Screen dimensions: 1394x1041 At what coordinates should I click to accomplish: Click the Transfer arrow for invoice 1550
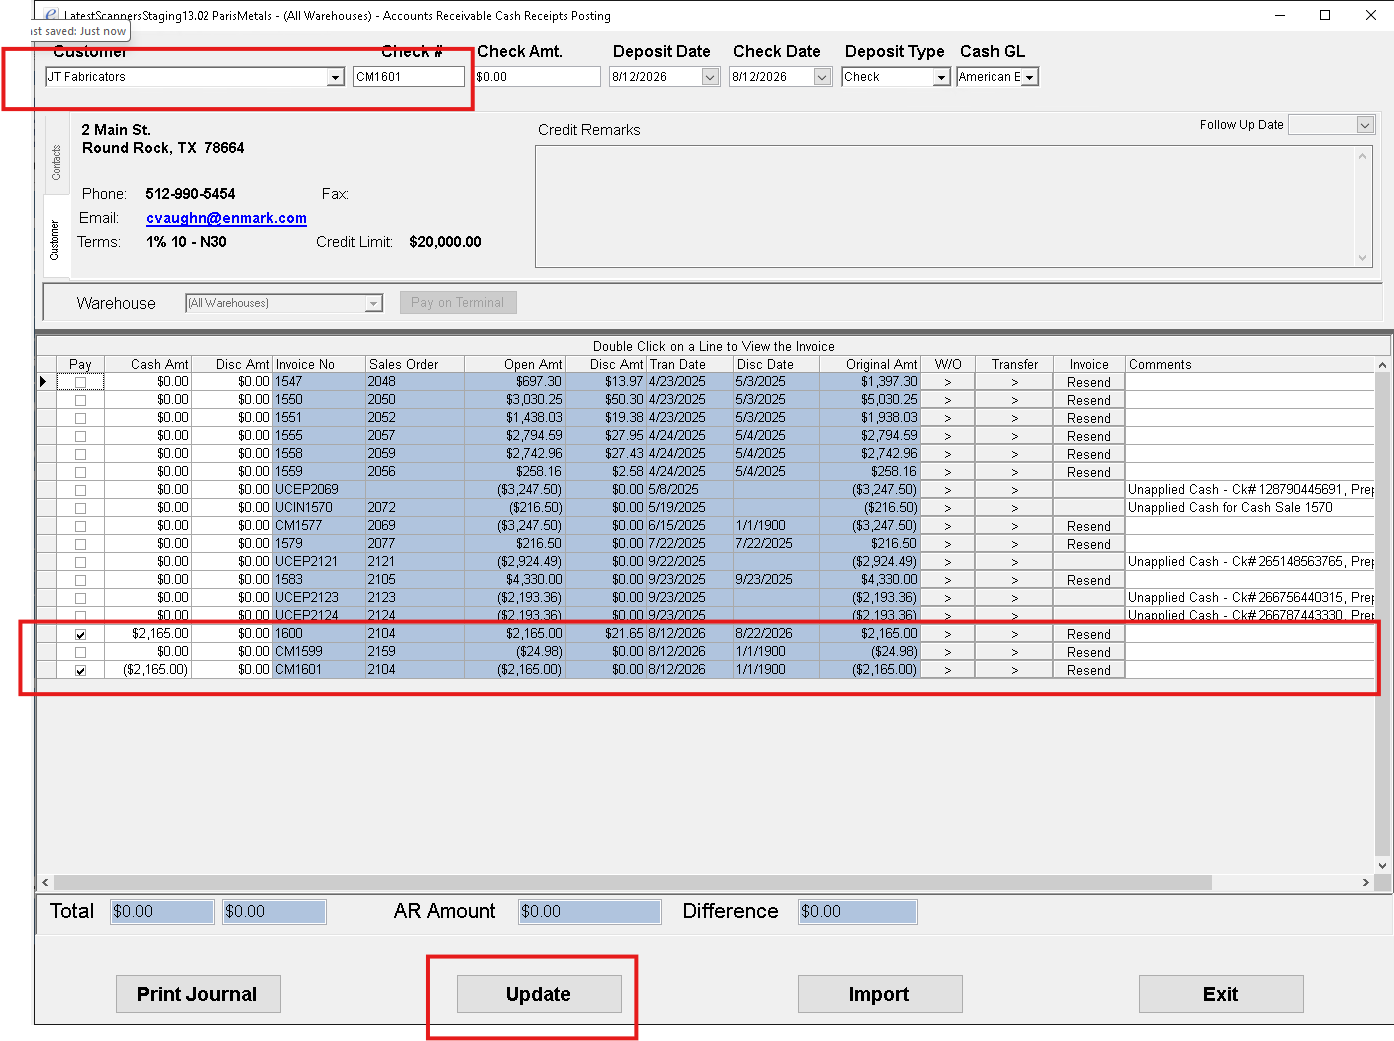click(x=1014, y=400)
